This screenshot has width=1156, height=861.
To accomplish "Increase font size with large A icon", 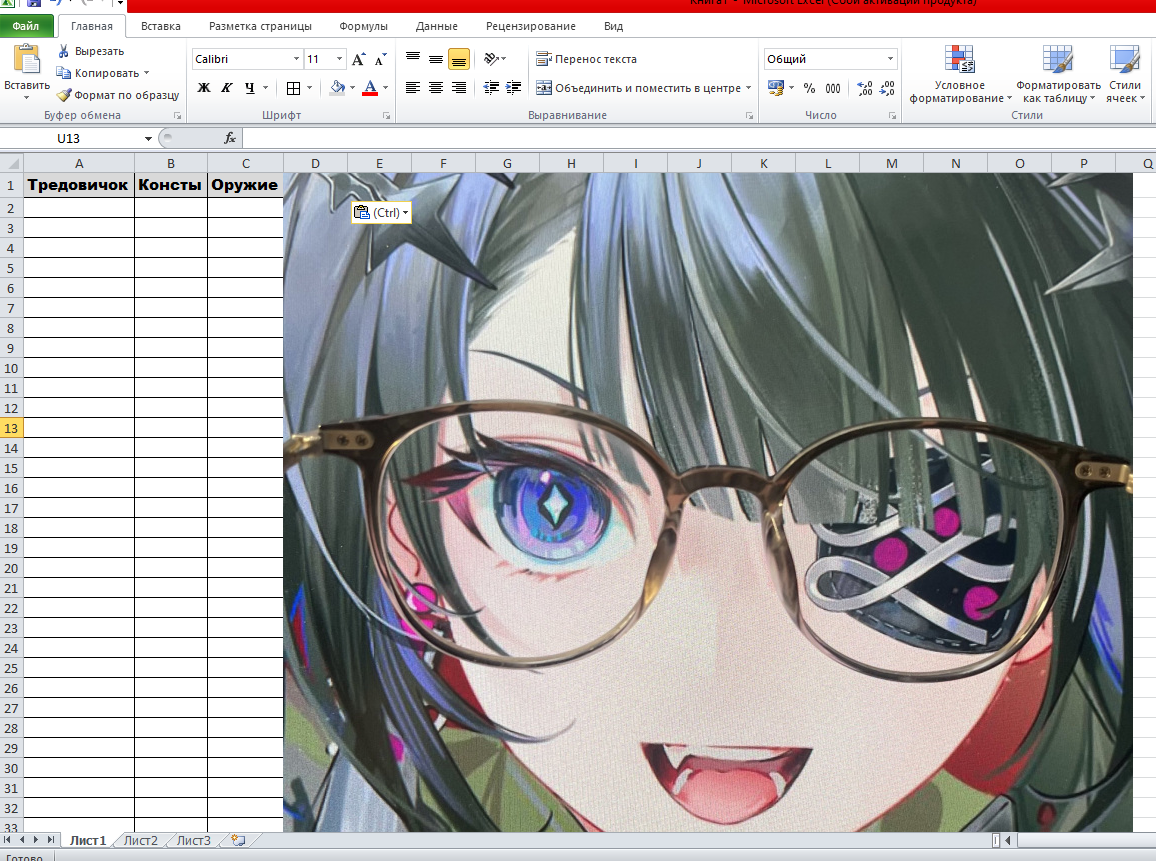I will point(359,60).
